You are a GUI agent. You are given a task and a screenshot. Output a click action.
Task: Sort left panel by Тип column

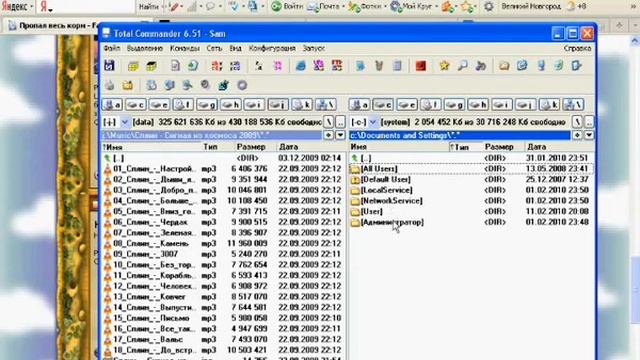pos(211,147)
